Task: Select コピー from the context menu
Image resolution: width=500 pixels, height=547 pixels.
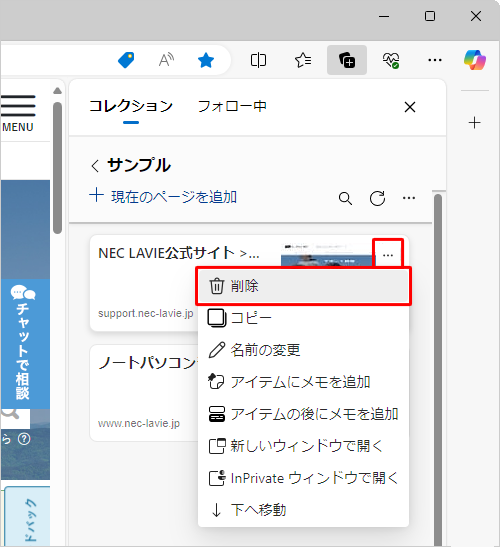Action: (x=304, y=318)
